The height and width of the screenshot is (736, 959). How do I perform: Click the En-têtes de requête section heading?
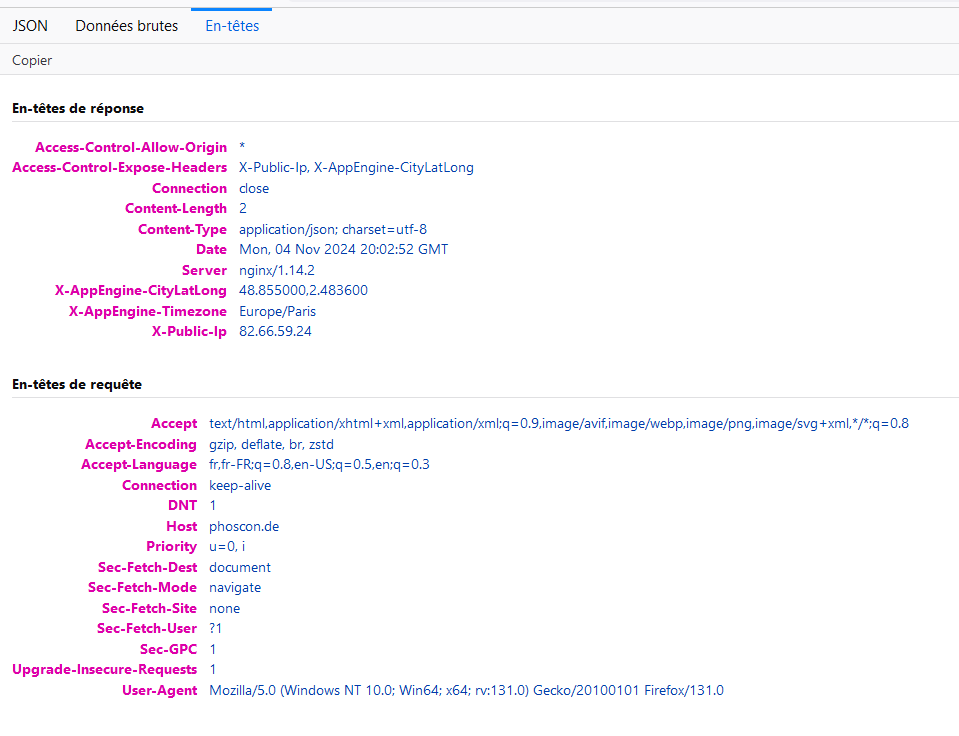pos(77,384)
